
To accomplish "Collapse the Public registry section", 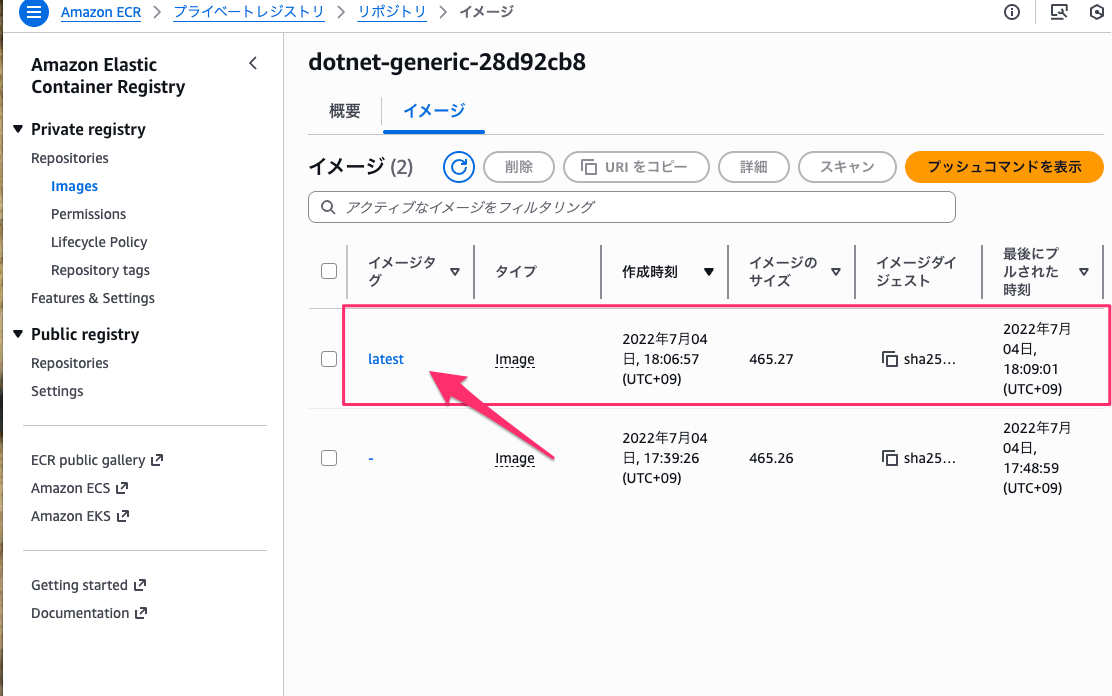I will [x=18, y=335].
